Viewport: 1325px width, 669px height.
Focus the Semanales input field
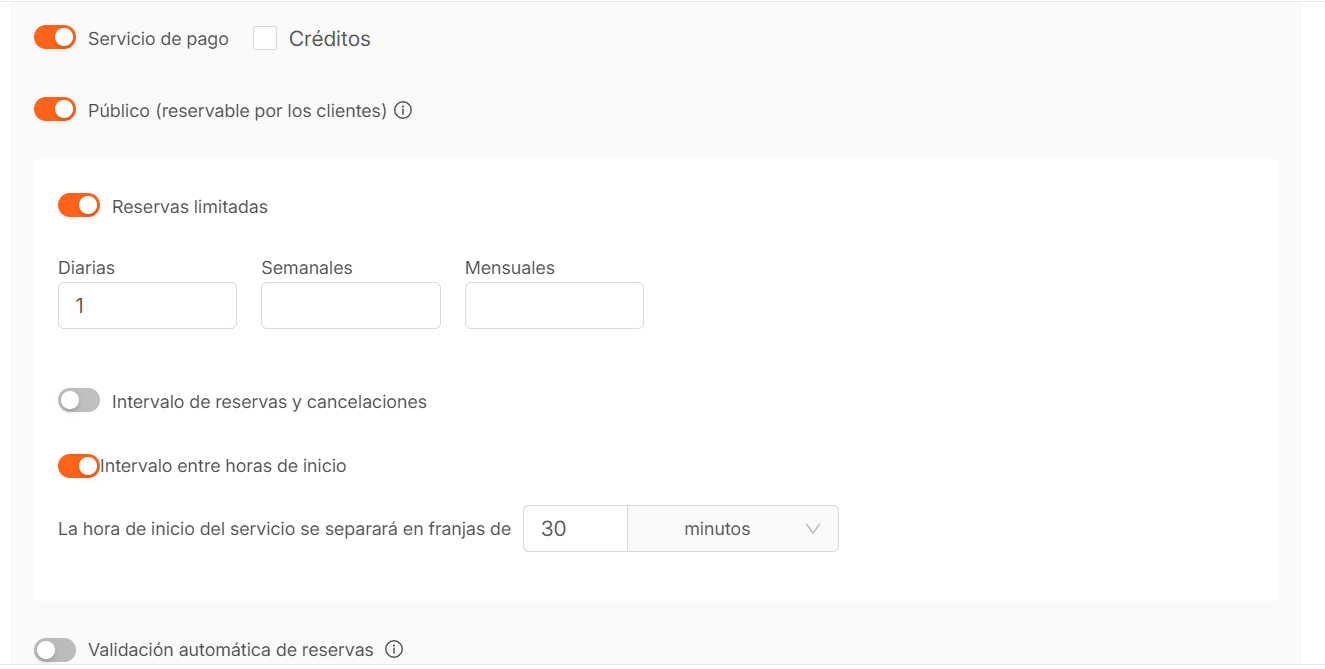coord(350,306)
